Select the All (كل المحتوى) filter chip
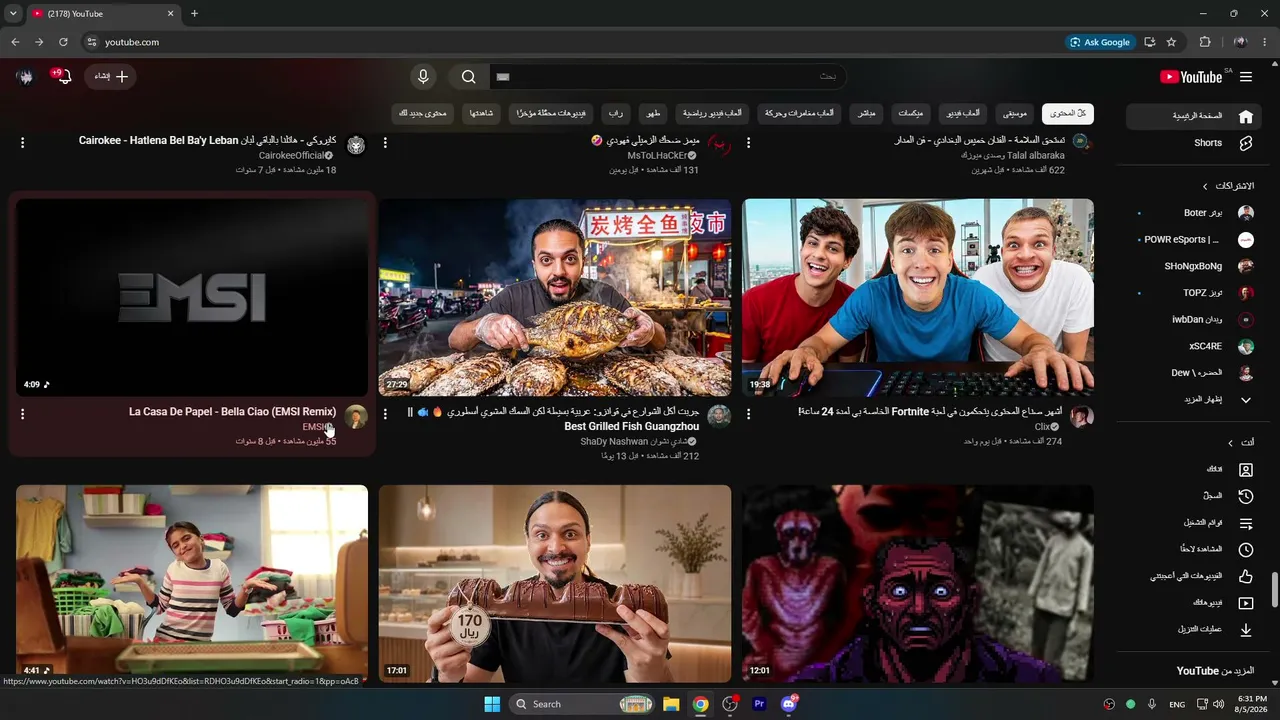The image size is (1280, 720). tap(1068, 113)
